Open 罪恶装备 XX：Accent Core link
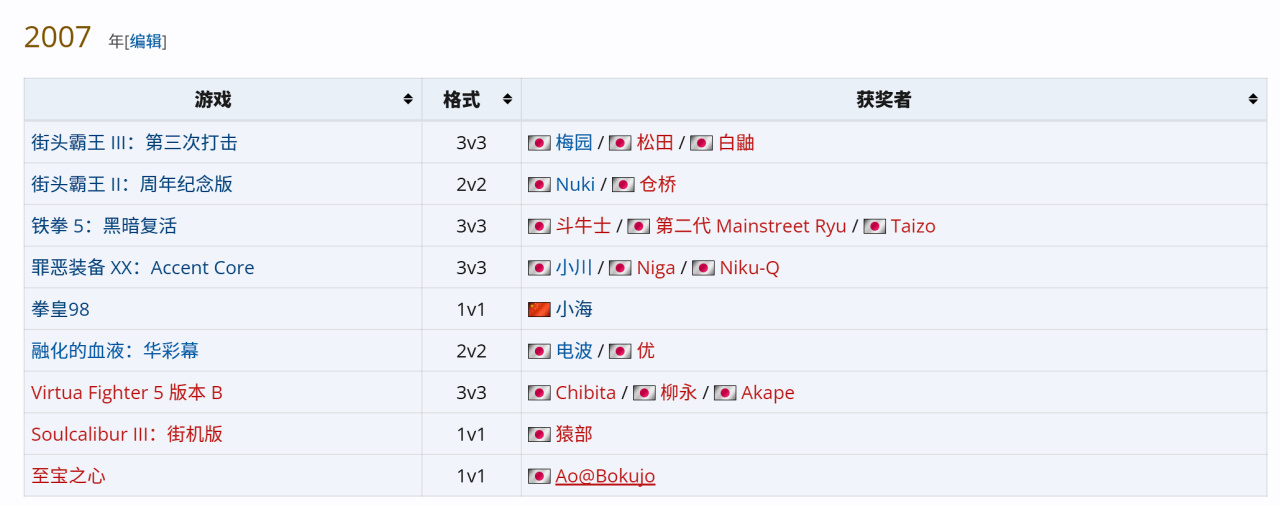 pos(143,267)
